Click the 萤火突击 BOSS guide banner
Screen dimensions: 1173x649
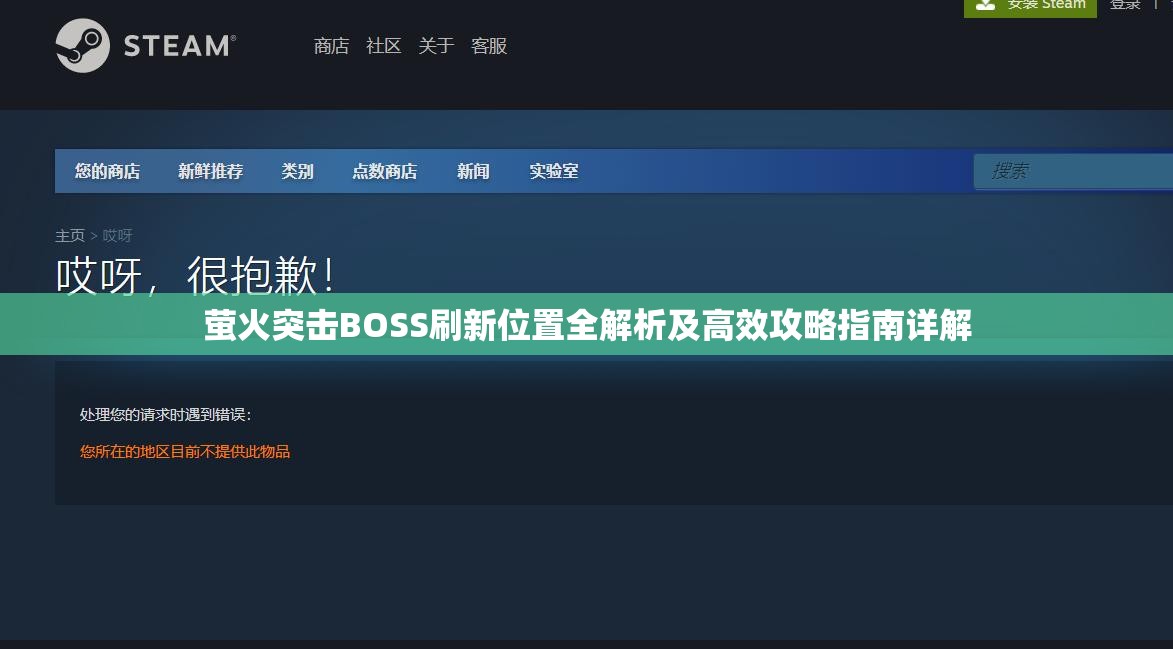[586, 323]
